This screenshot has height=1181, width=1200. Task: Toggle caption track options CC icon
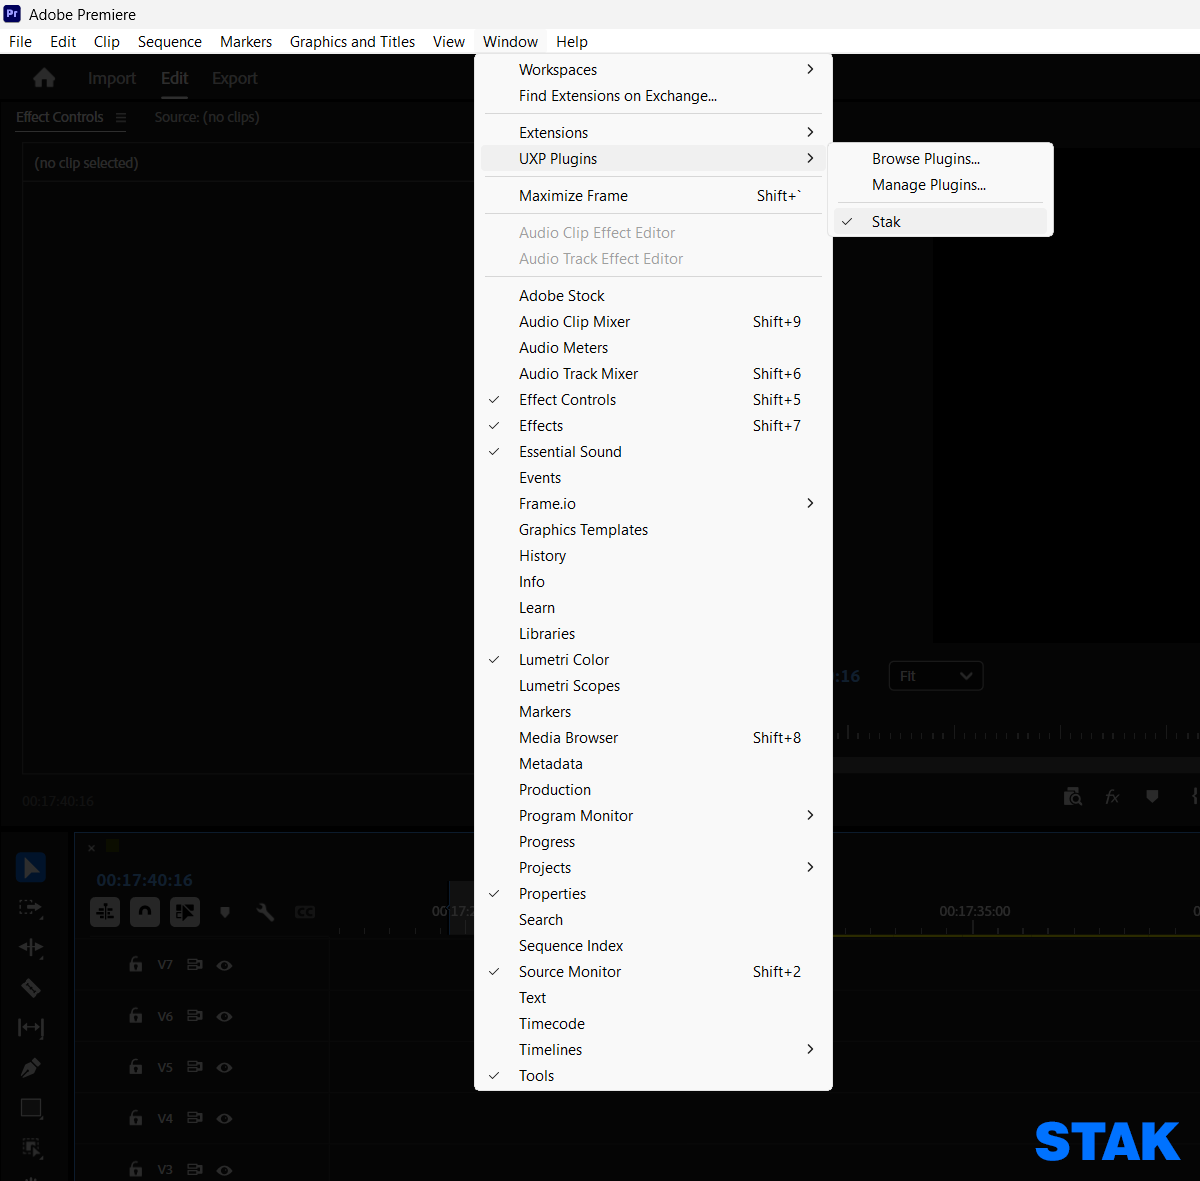pyautogui.click(x=305, y=912)
